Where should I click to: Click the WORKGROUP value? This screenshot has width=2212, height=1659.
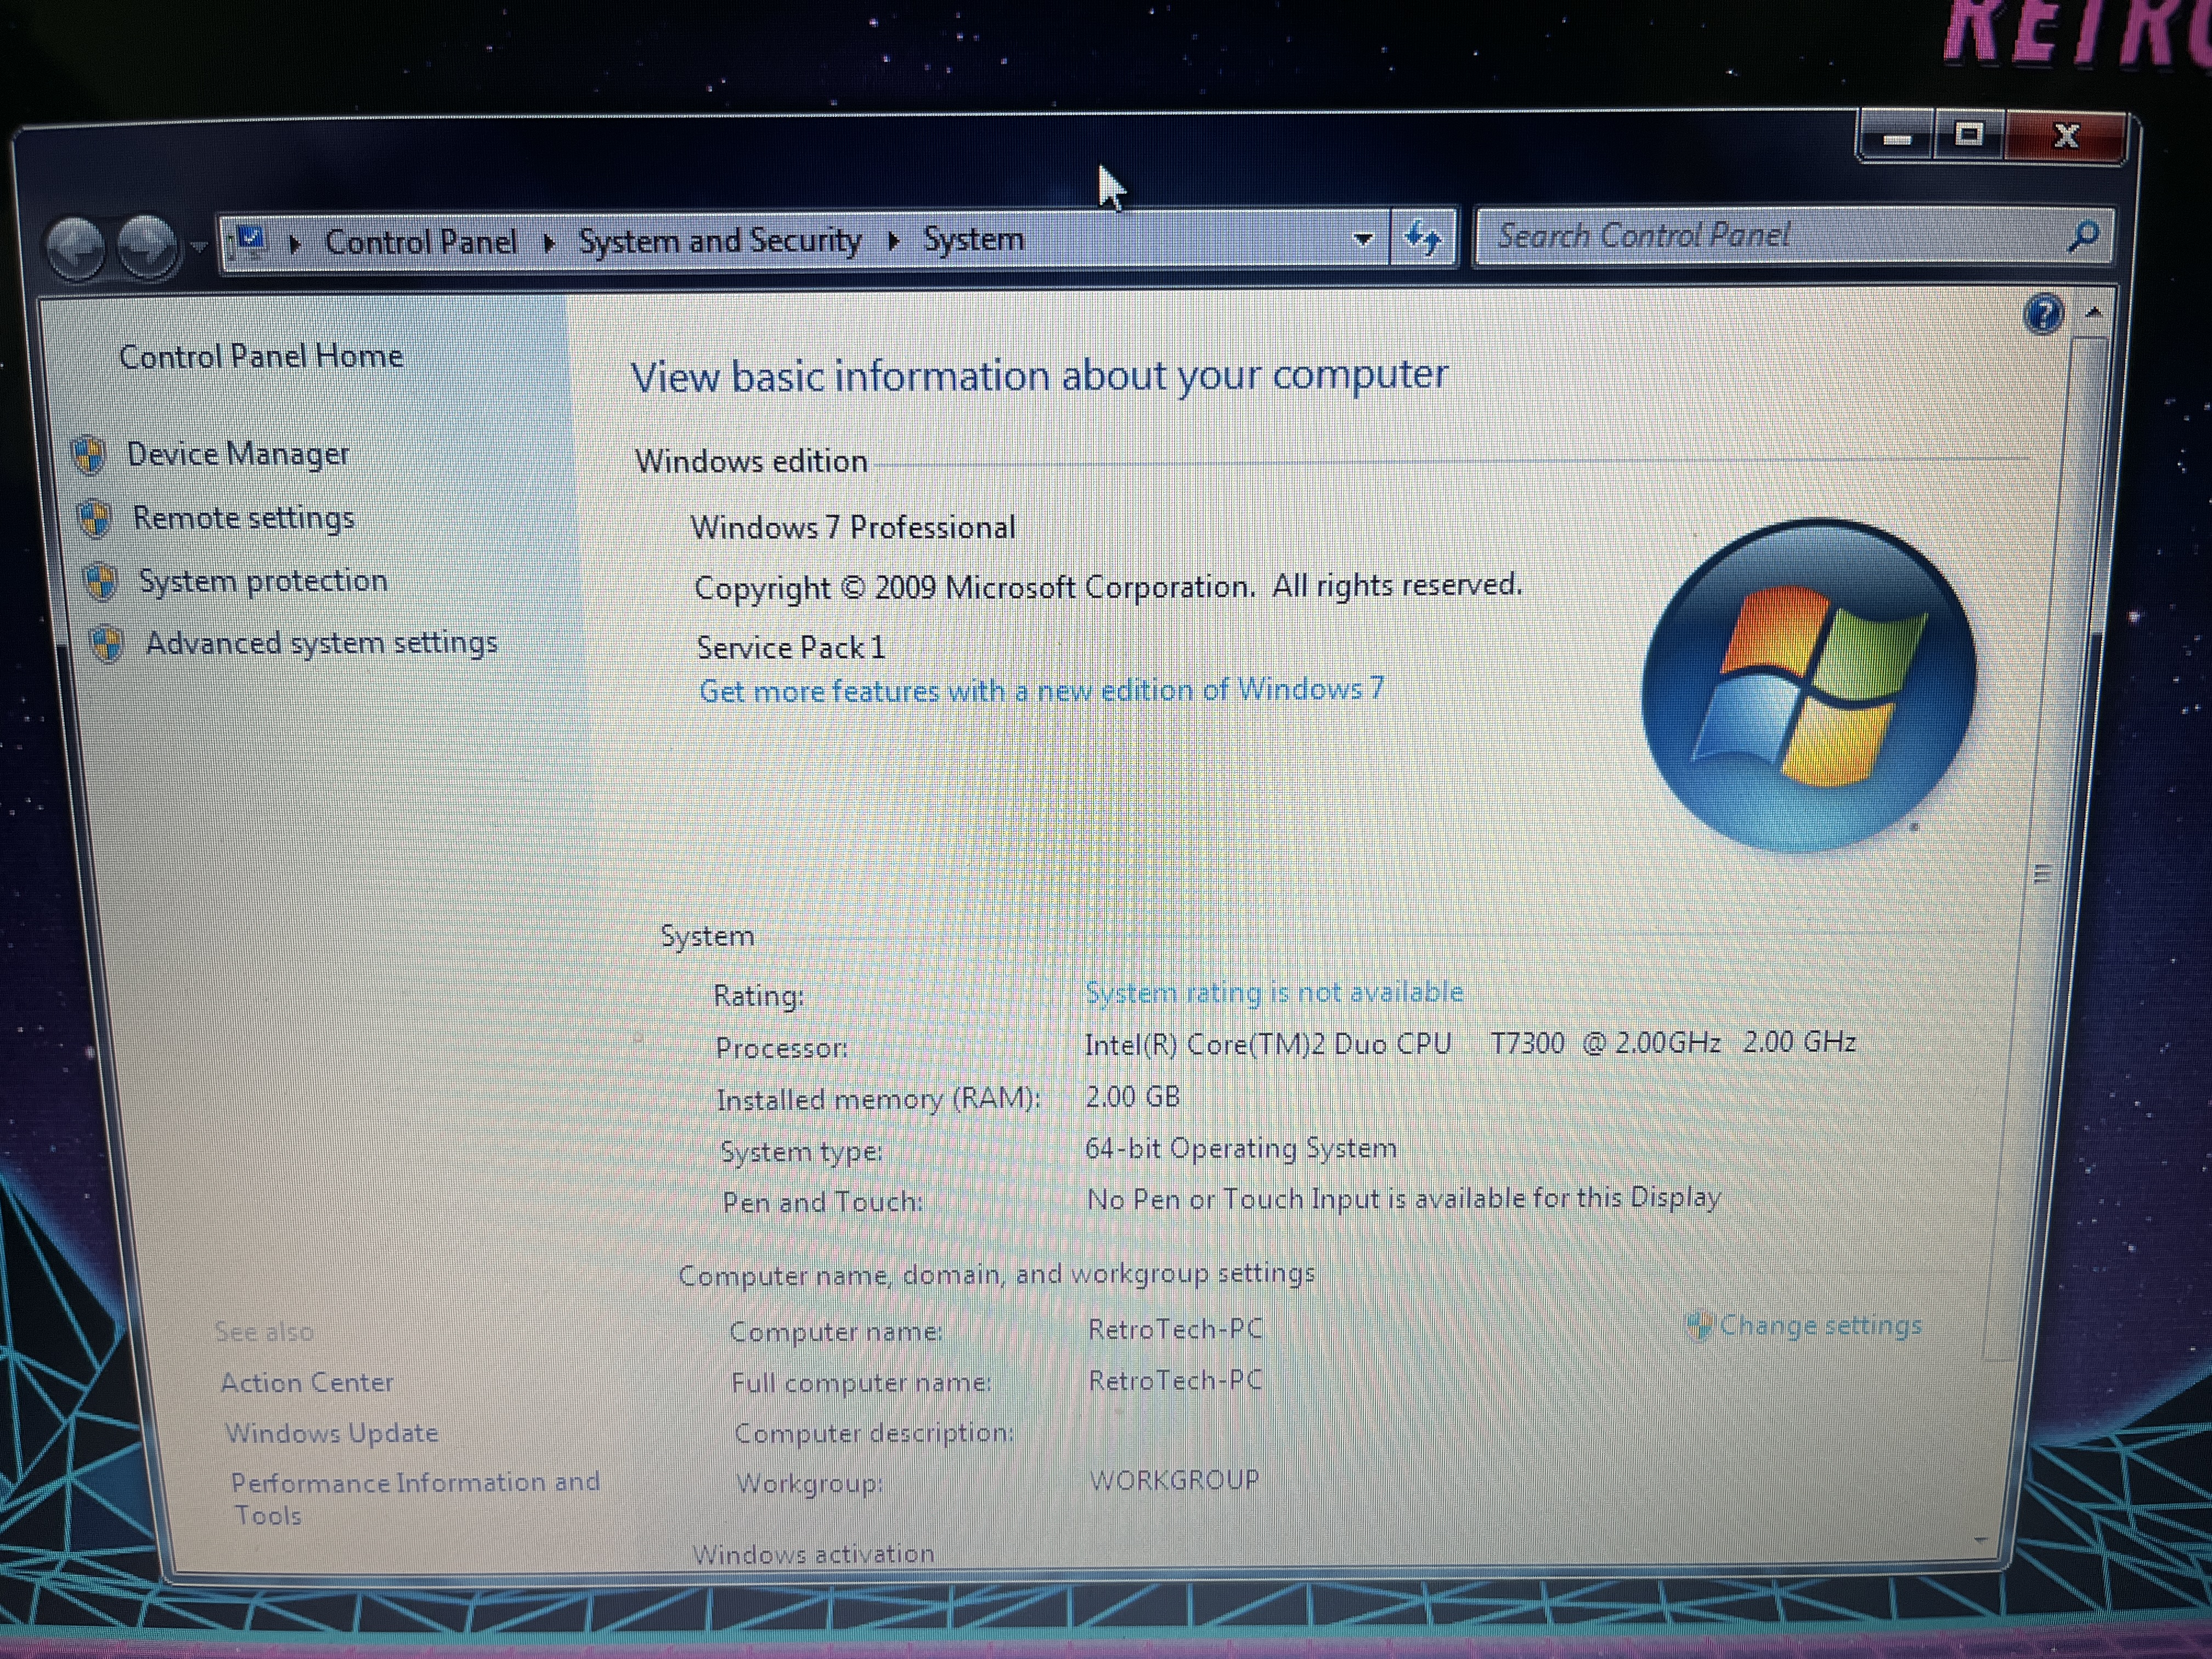click(x=1174, y=1480)
